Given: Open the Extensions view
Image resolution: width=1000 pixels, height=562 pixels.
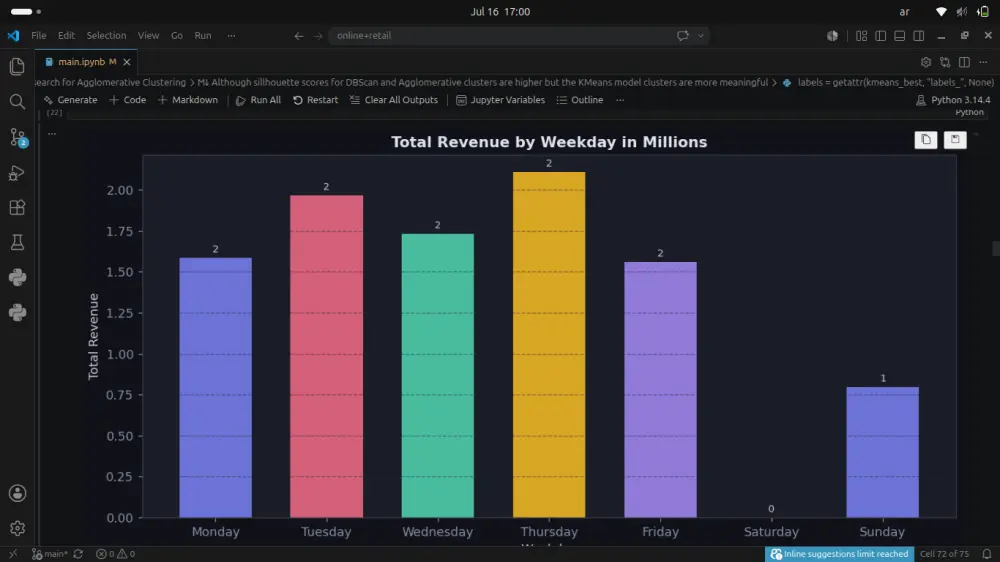Looking at the screenshot, I should click(x=17, y=207).
